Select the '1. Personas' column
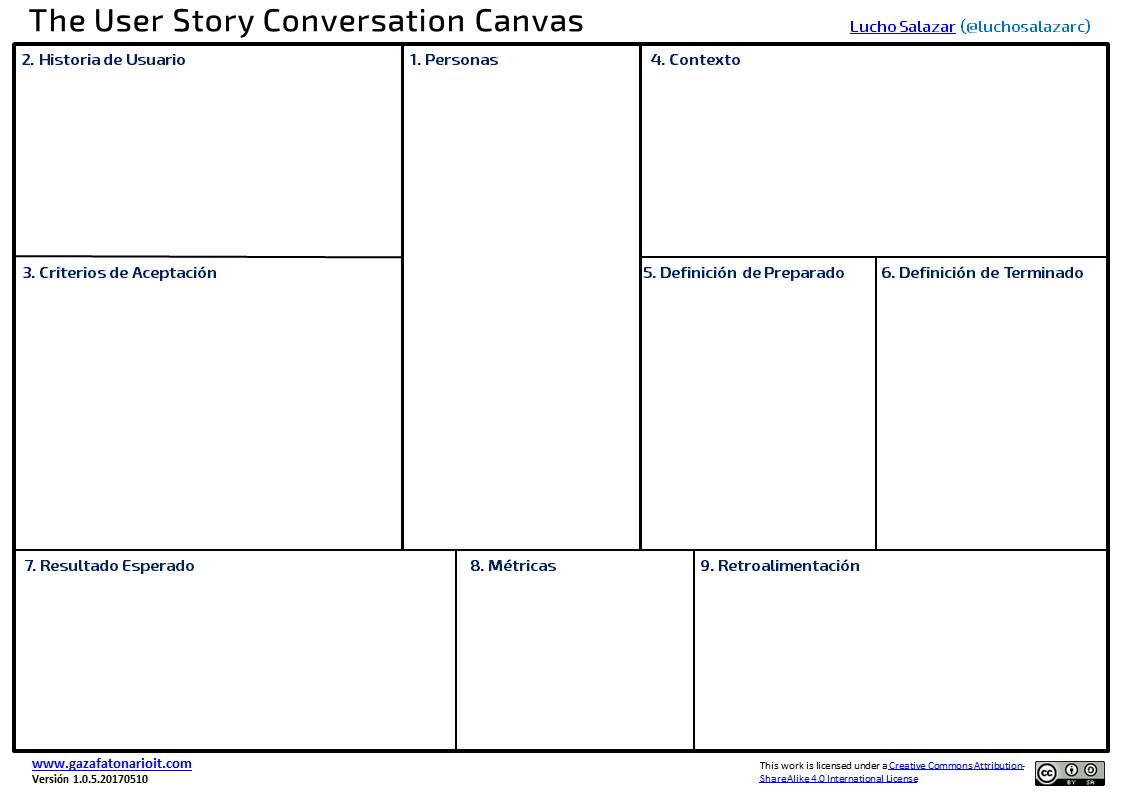 tap(522, 298)
